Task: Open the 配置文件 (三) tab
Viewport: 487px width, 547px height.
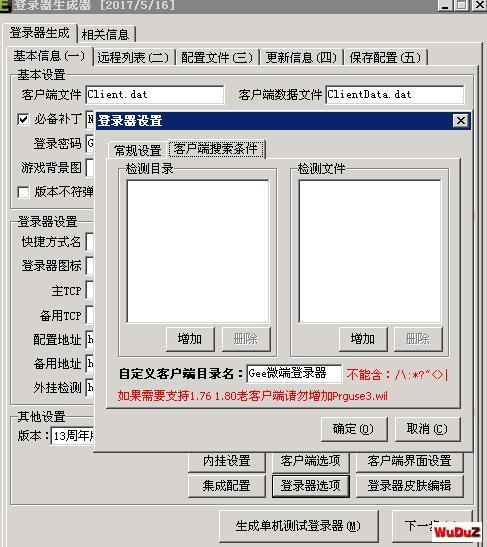Action: (217, 57)
